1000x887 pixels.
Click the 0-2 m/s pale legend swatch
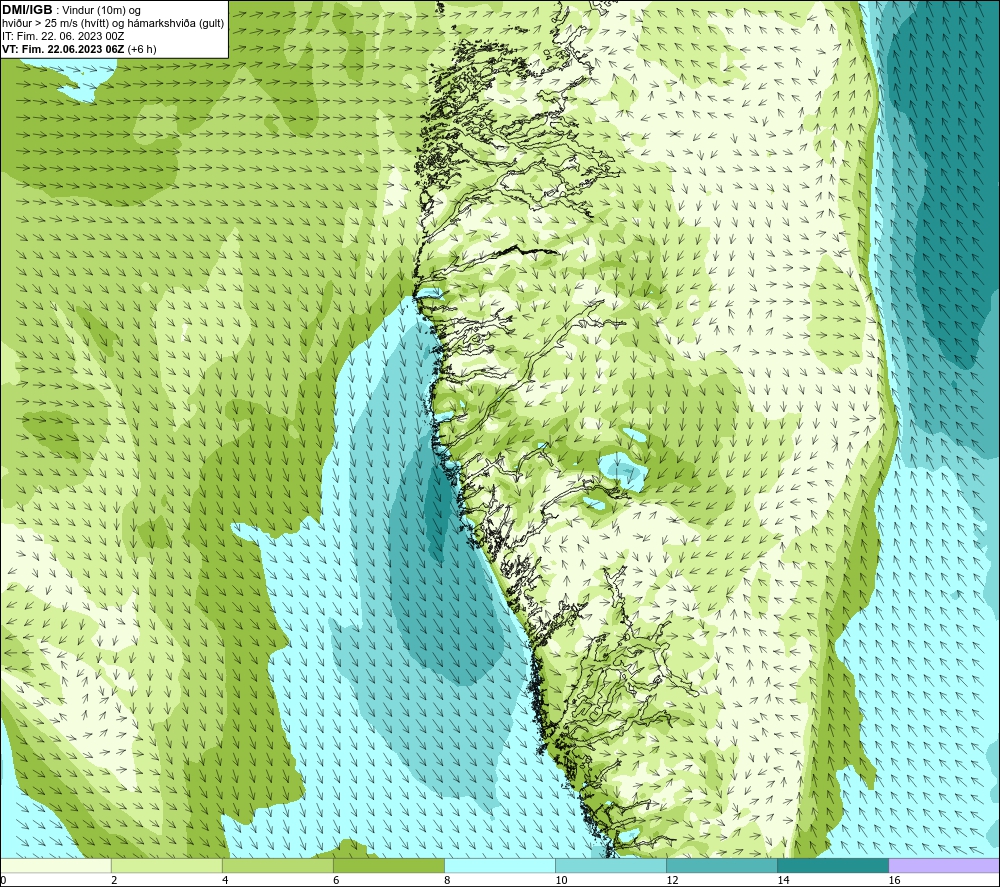[55, 866]
